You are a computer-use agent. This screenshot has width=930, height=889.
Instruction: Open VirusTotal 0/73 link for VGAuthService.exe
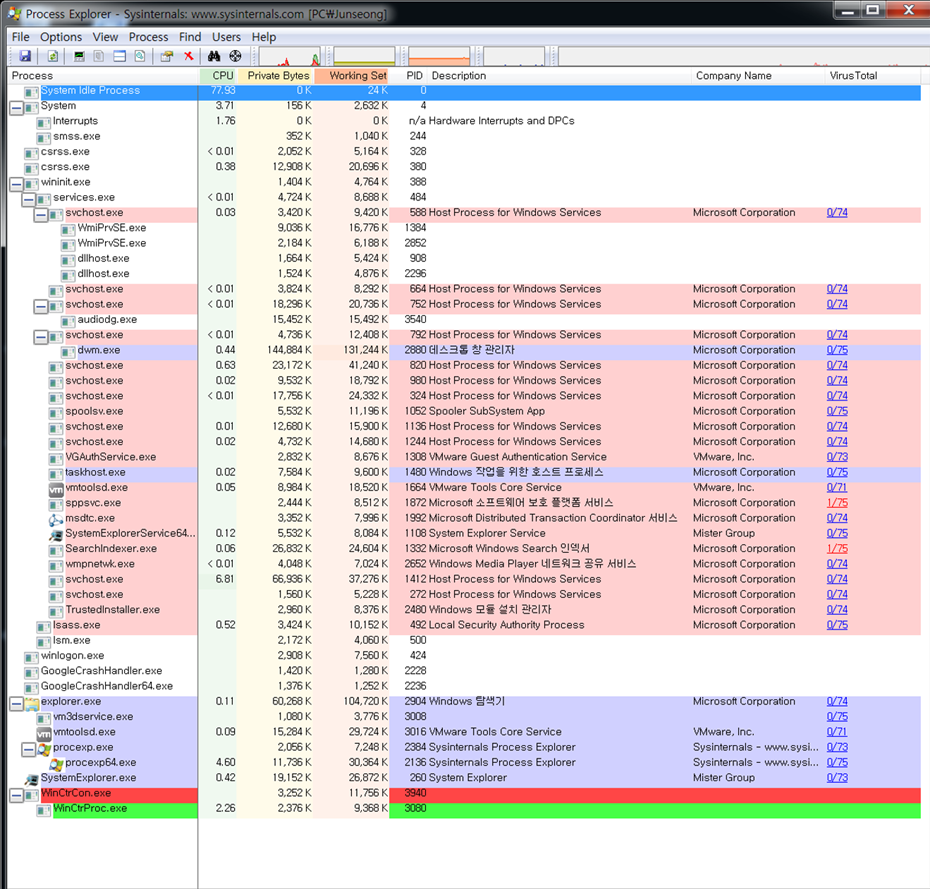(x=837, y=457)
